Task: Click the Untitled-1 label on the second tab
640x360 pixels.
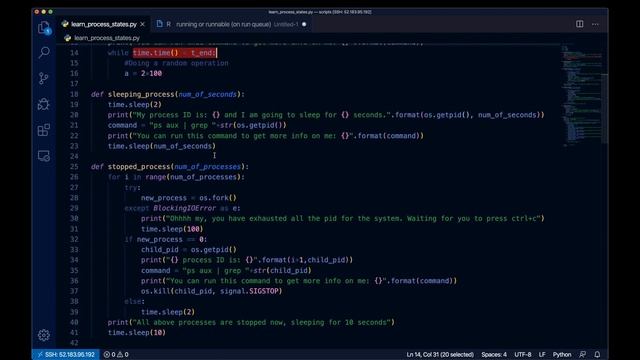Action: tap(286, 24)
